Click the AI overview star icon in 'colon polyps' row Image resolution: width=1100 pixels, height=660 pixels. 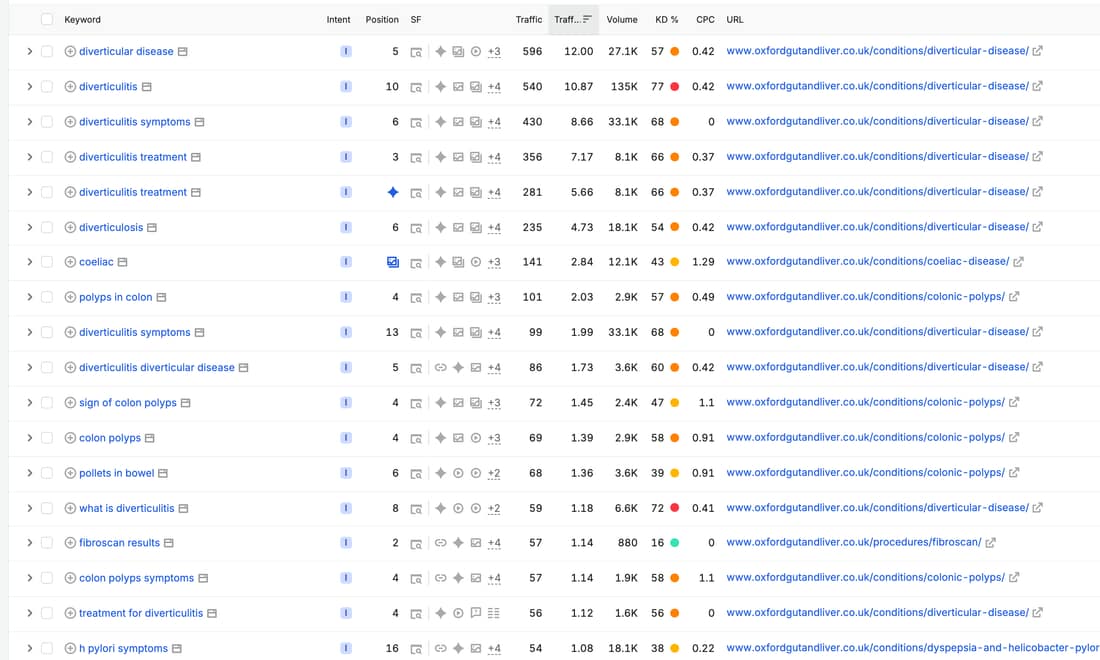441,438
